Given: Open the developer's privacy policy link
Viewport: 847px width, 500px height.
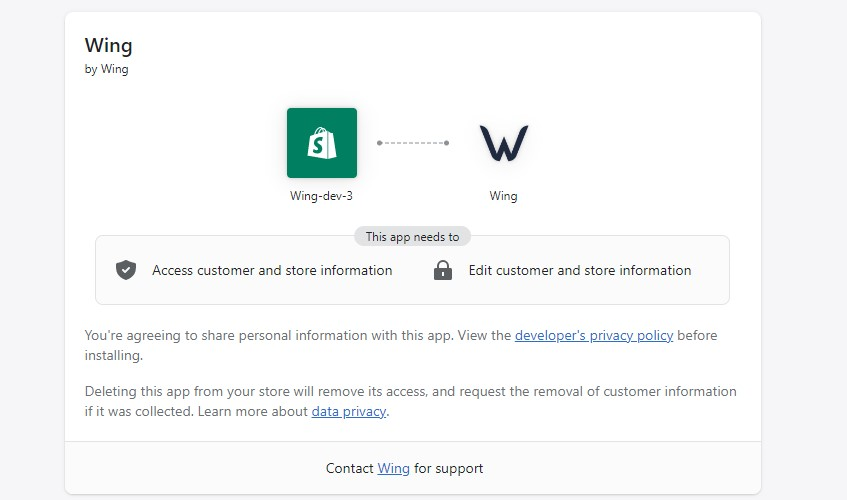Looking at the screenshot, I should [594, 335].
